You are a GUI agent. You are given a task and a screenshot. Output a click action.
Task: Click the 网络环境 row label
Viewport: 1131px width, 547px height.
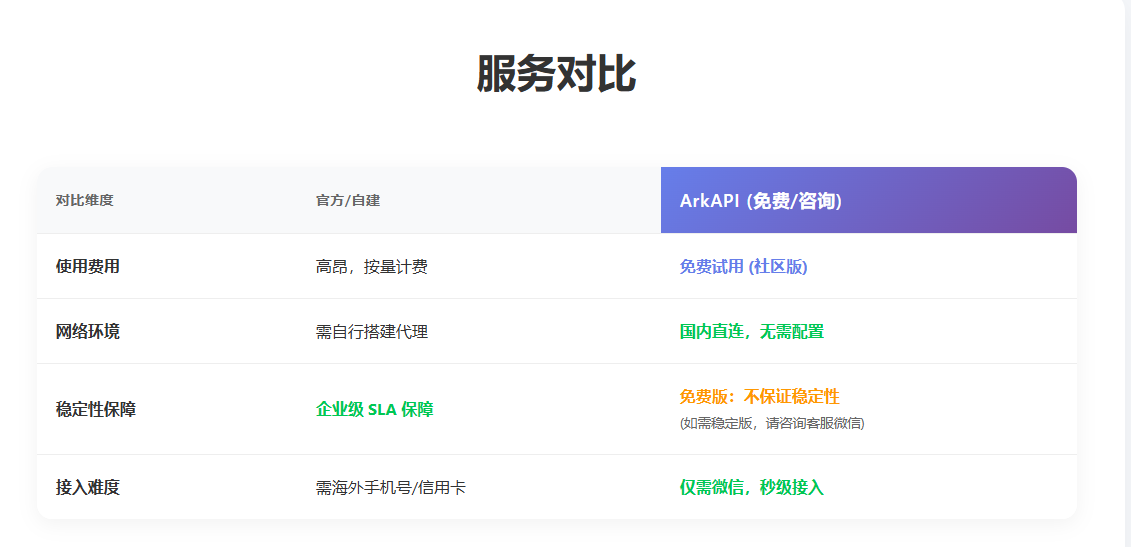(x=87, y=331)
